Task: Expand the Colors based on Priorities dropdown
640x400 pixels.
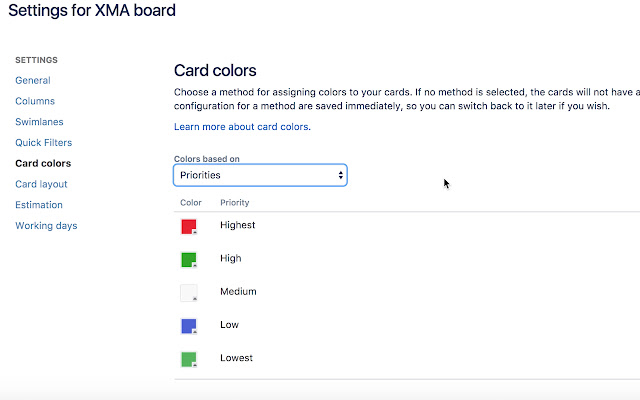Action: click(260, 175)
